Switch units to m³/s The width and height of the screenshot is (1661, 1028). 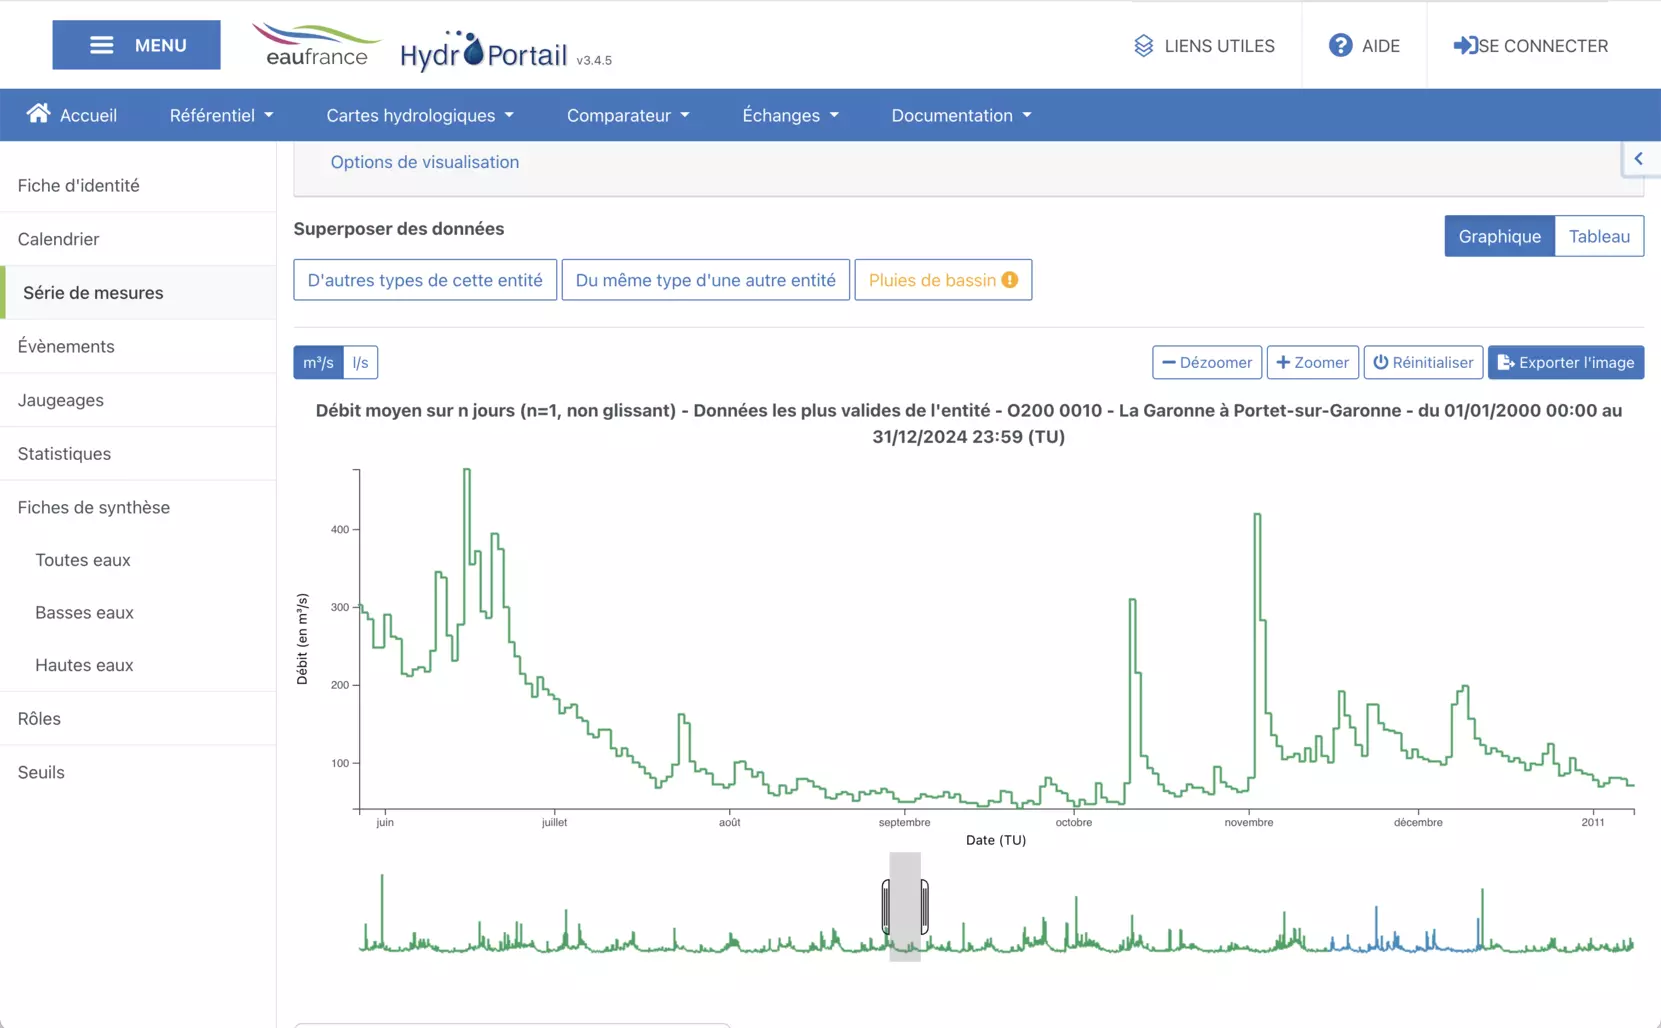[x=318, y=362]
